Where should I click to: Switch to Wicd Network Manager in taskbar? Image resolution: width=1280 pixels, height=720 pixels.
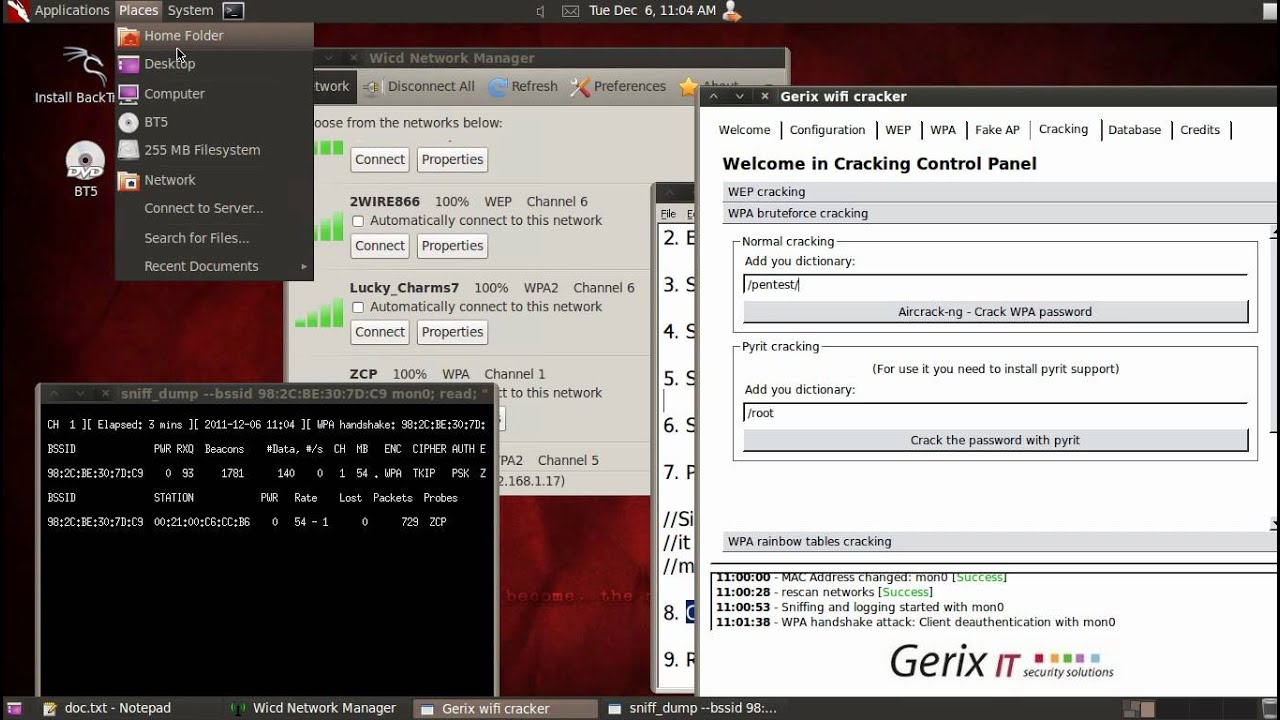point(313,708)
